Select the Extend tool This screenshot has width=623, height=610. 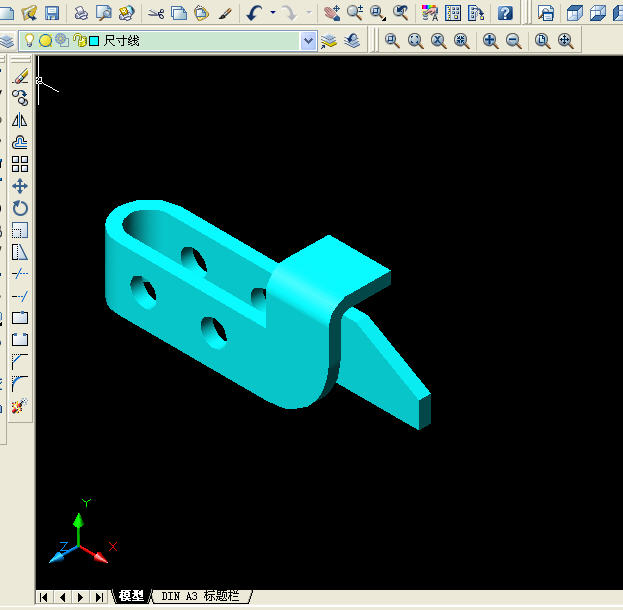click(x=20, y=296)
